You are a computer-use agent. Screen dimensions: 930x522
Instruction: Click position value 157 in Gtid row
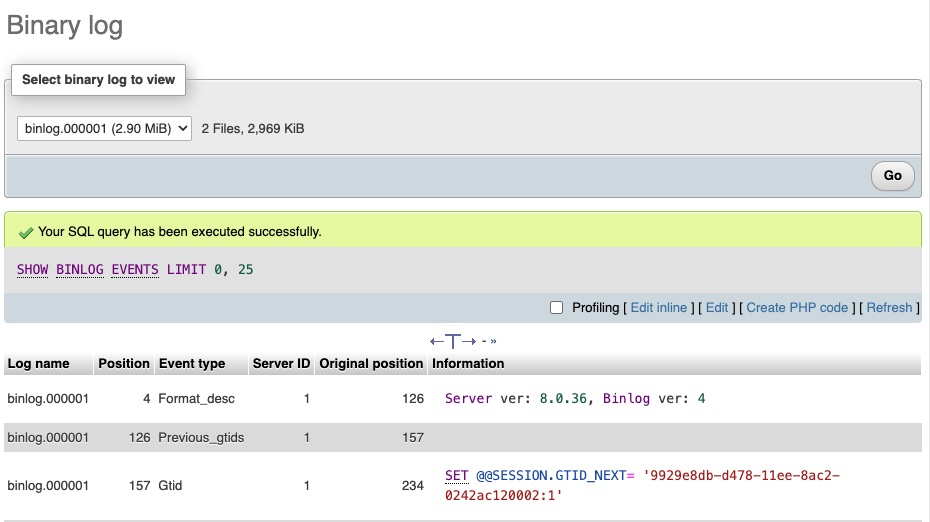(x=139, y=485)
